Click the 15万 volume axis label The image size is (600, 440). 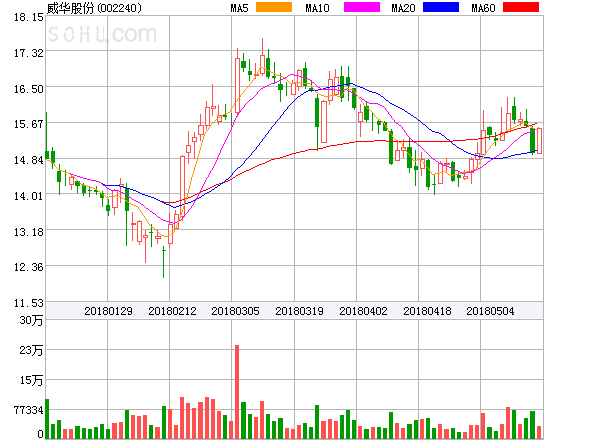31,380
